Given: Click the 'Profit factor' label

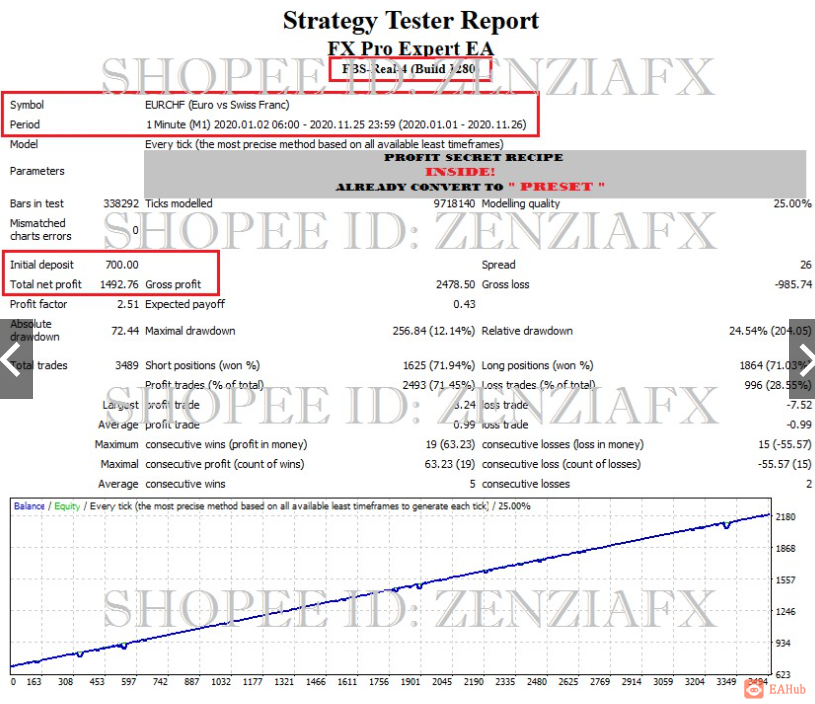Looking at the screenshot, I should click(x=38, y=304).
